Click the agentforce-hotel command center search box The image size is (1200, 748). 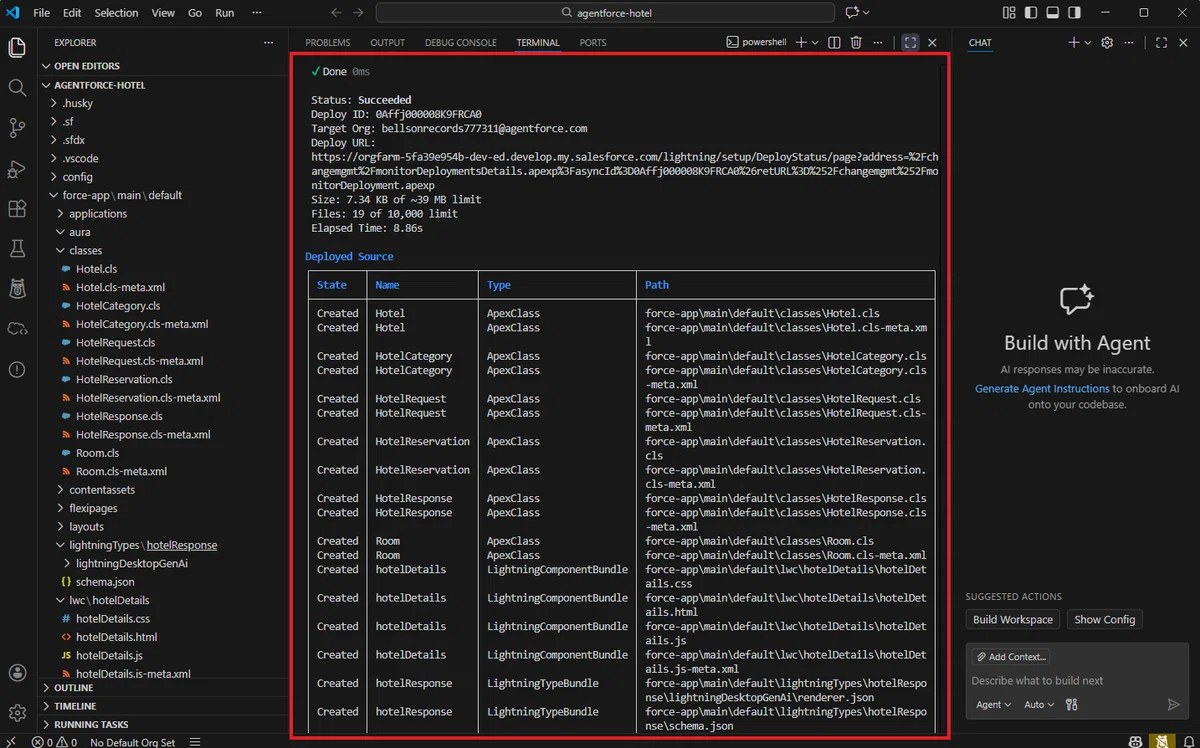click(605, 13)
